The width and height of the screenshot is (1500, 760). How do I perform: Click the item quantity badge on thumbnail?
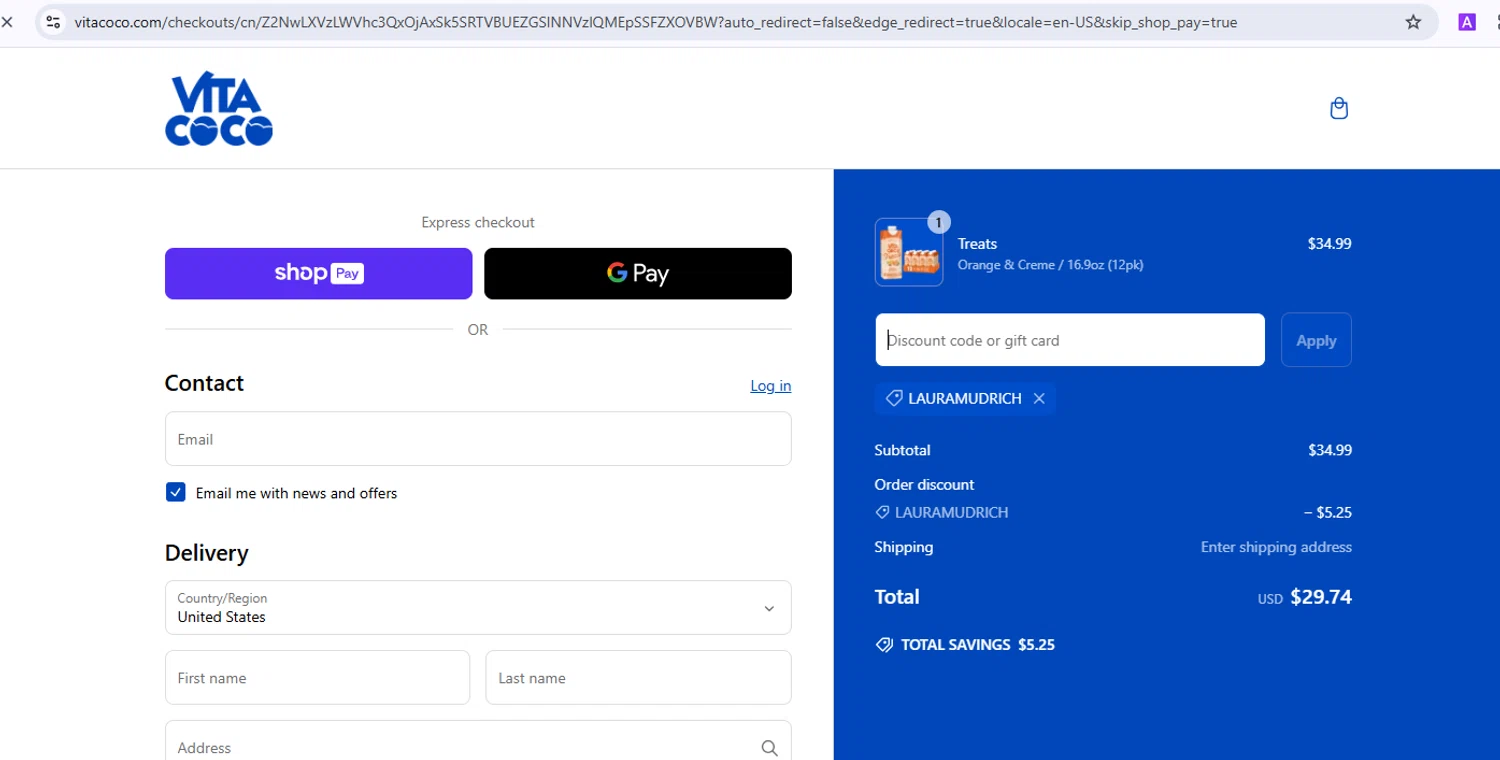click(938, 222)
